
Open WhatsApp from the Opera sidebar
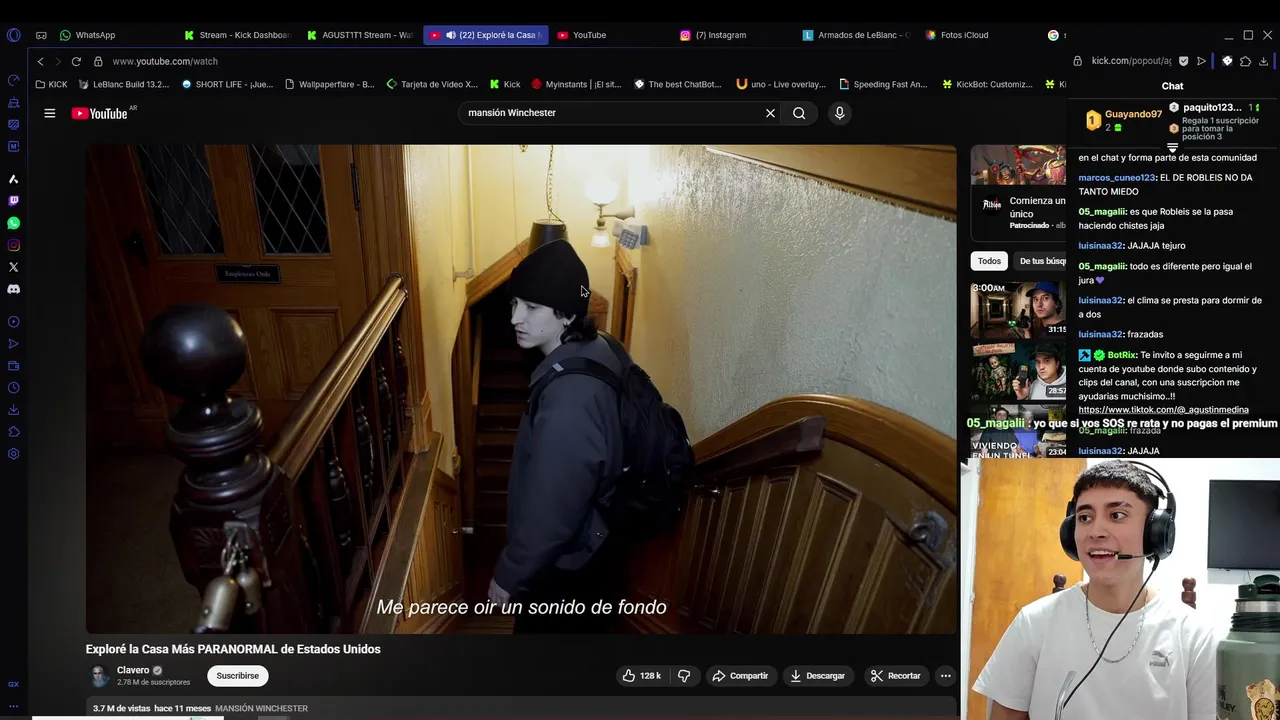[13, 223]
